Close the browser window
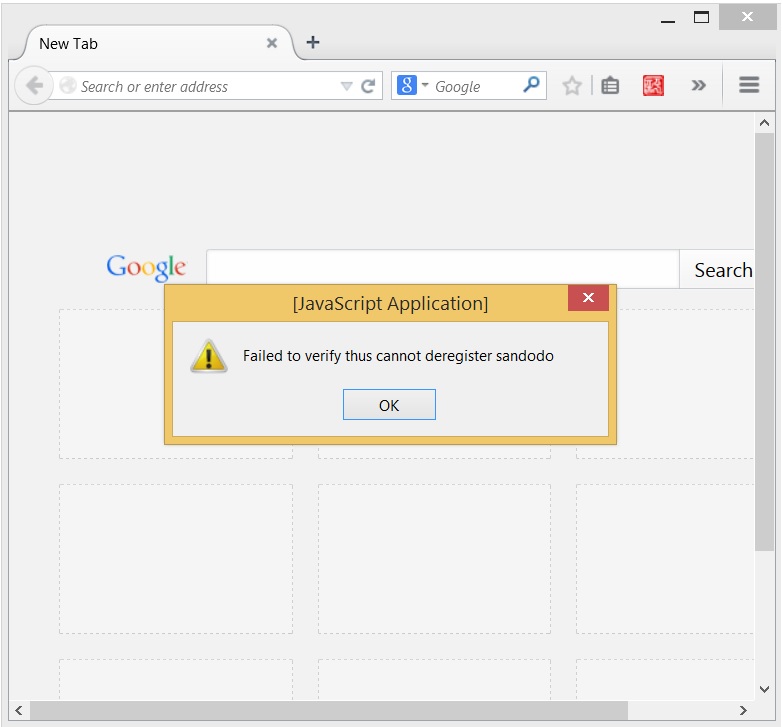This screenshot has width=782, height=727. (x=747, y=17)
